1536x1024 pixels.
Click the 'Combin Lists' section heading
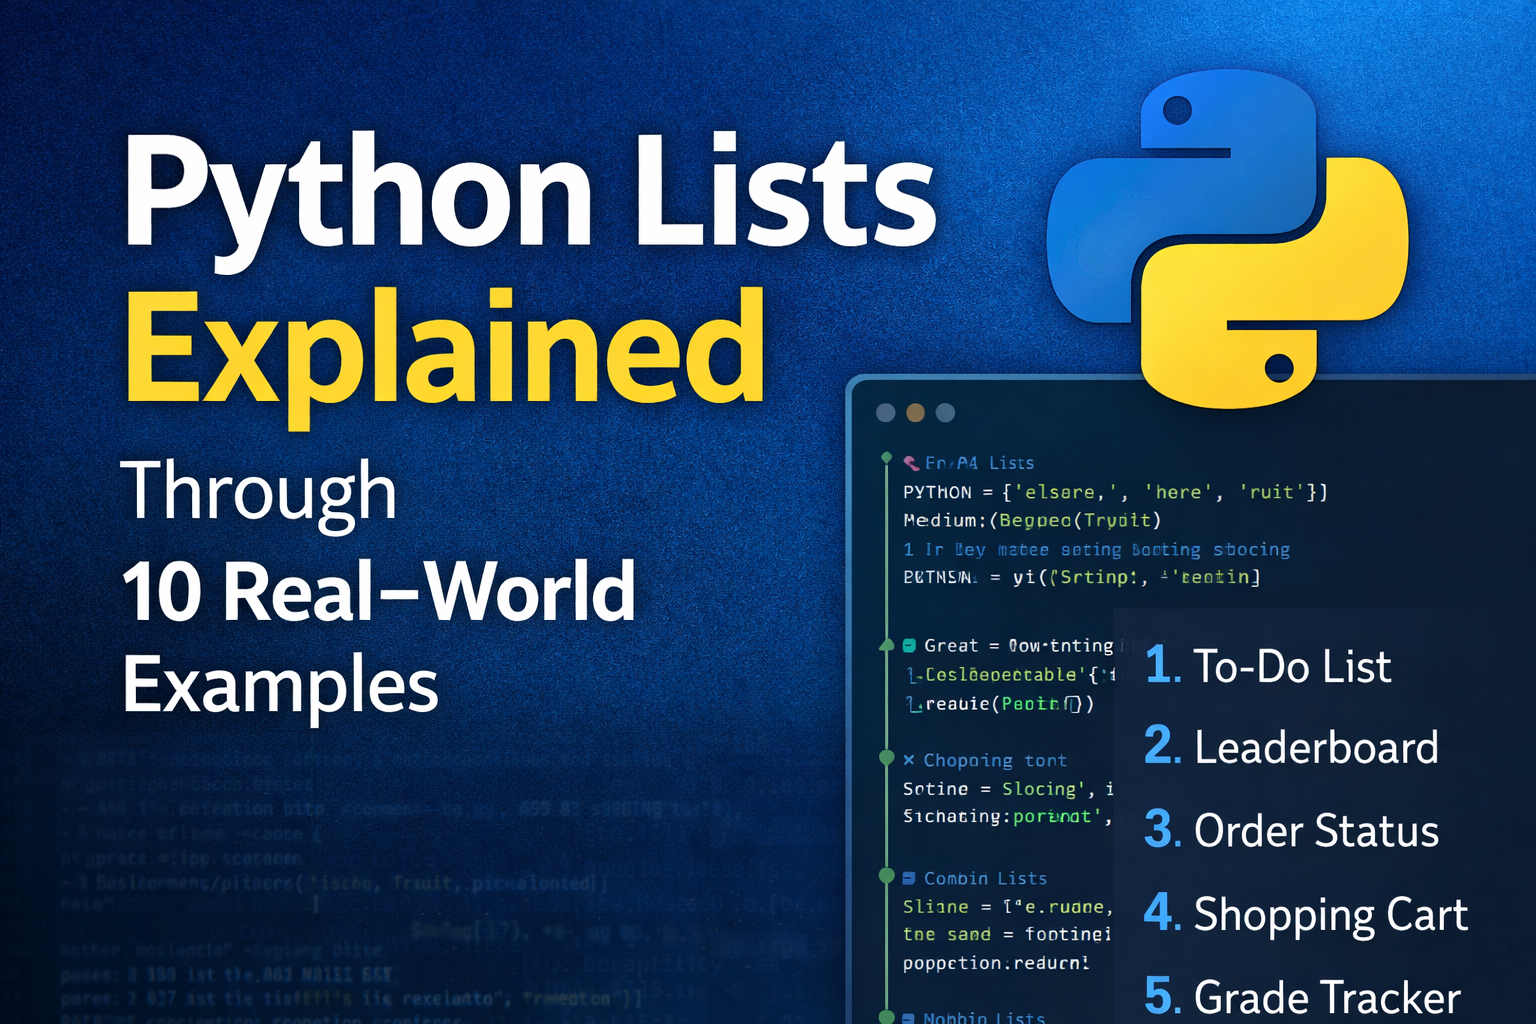985,878
